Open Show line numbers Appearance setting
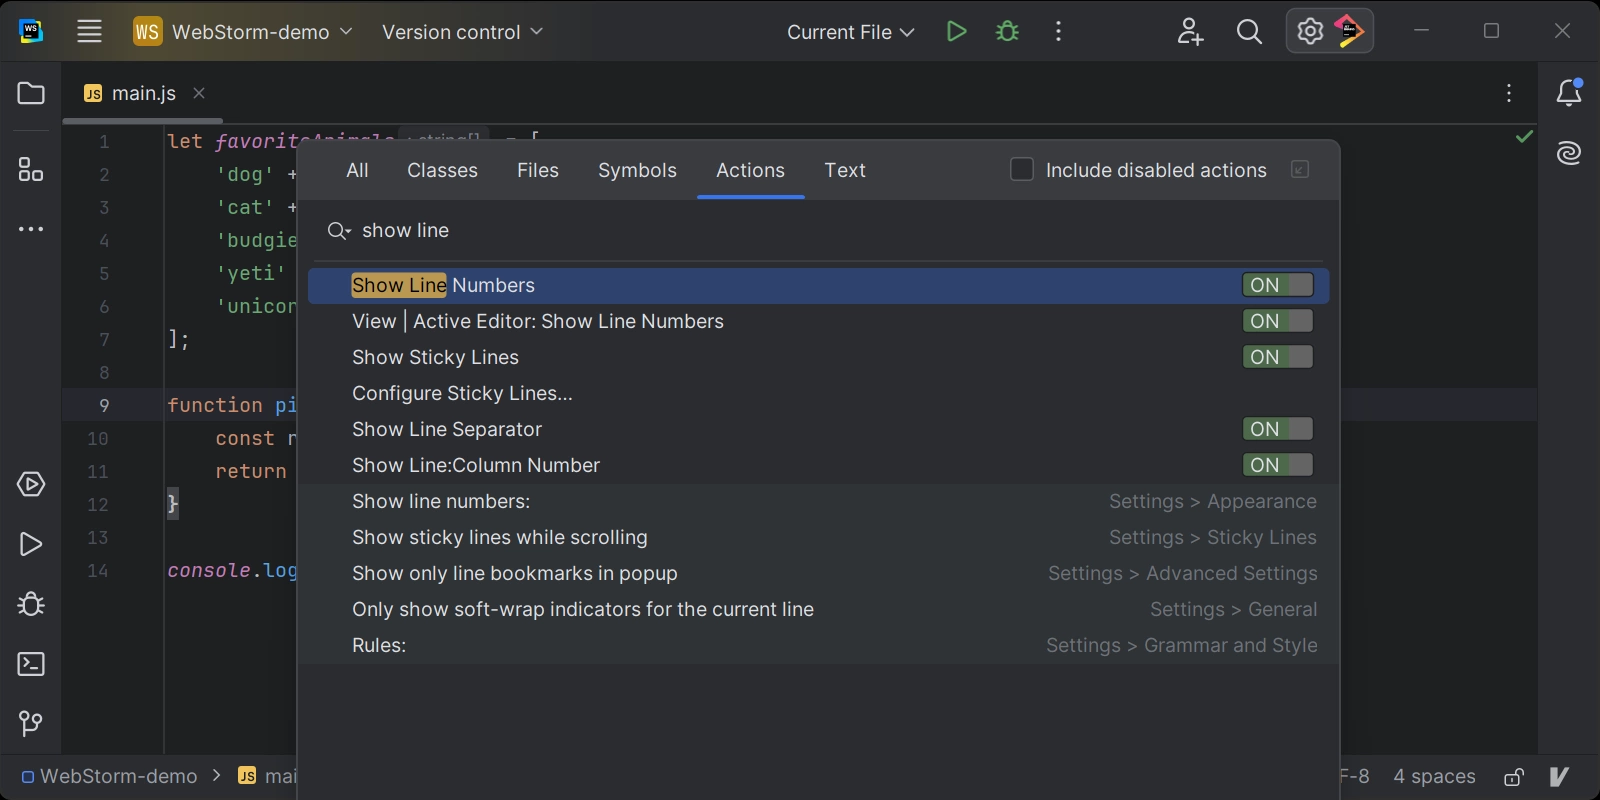Image resolution: width=1600 pixels, height=800 pixels. (x=819, y=501)
